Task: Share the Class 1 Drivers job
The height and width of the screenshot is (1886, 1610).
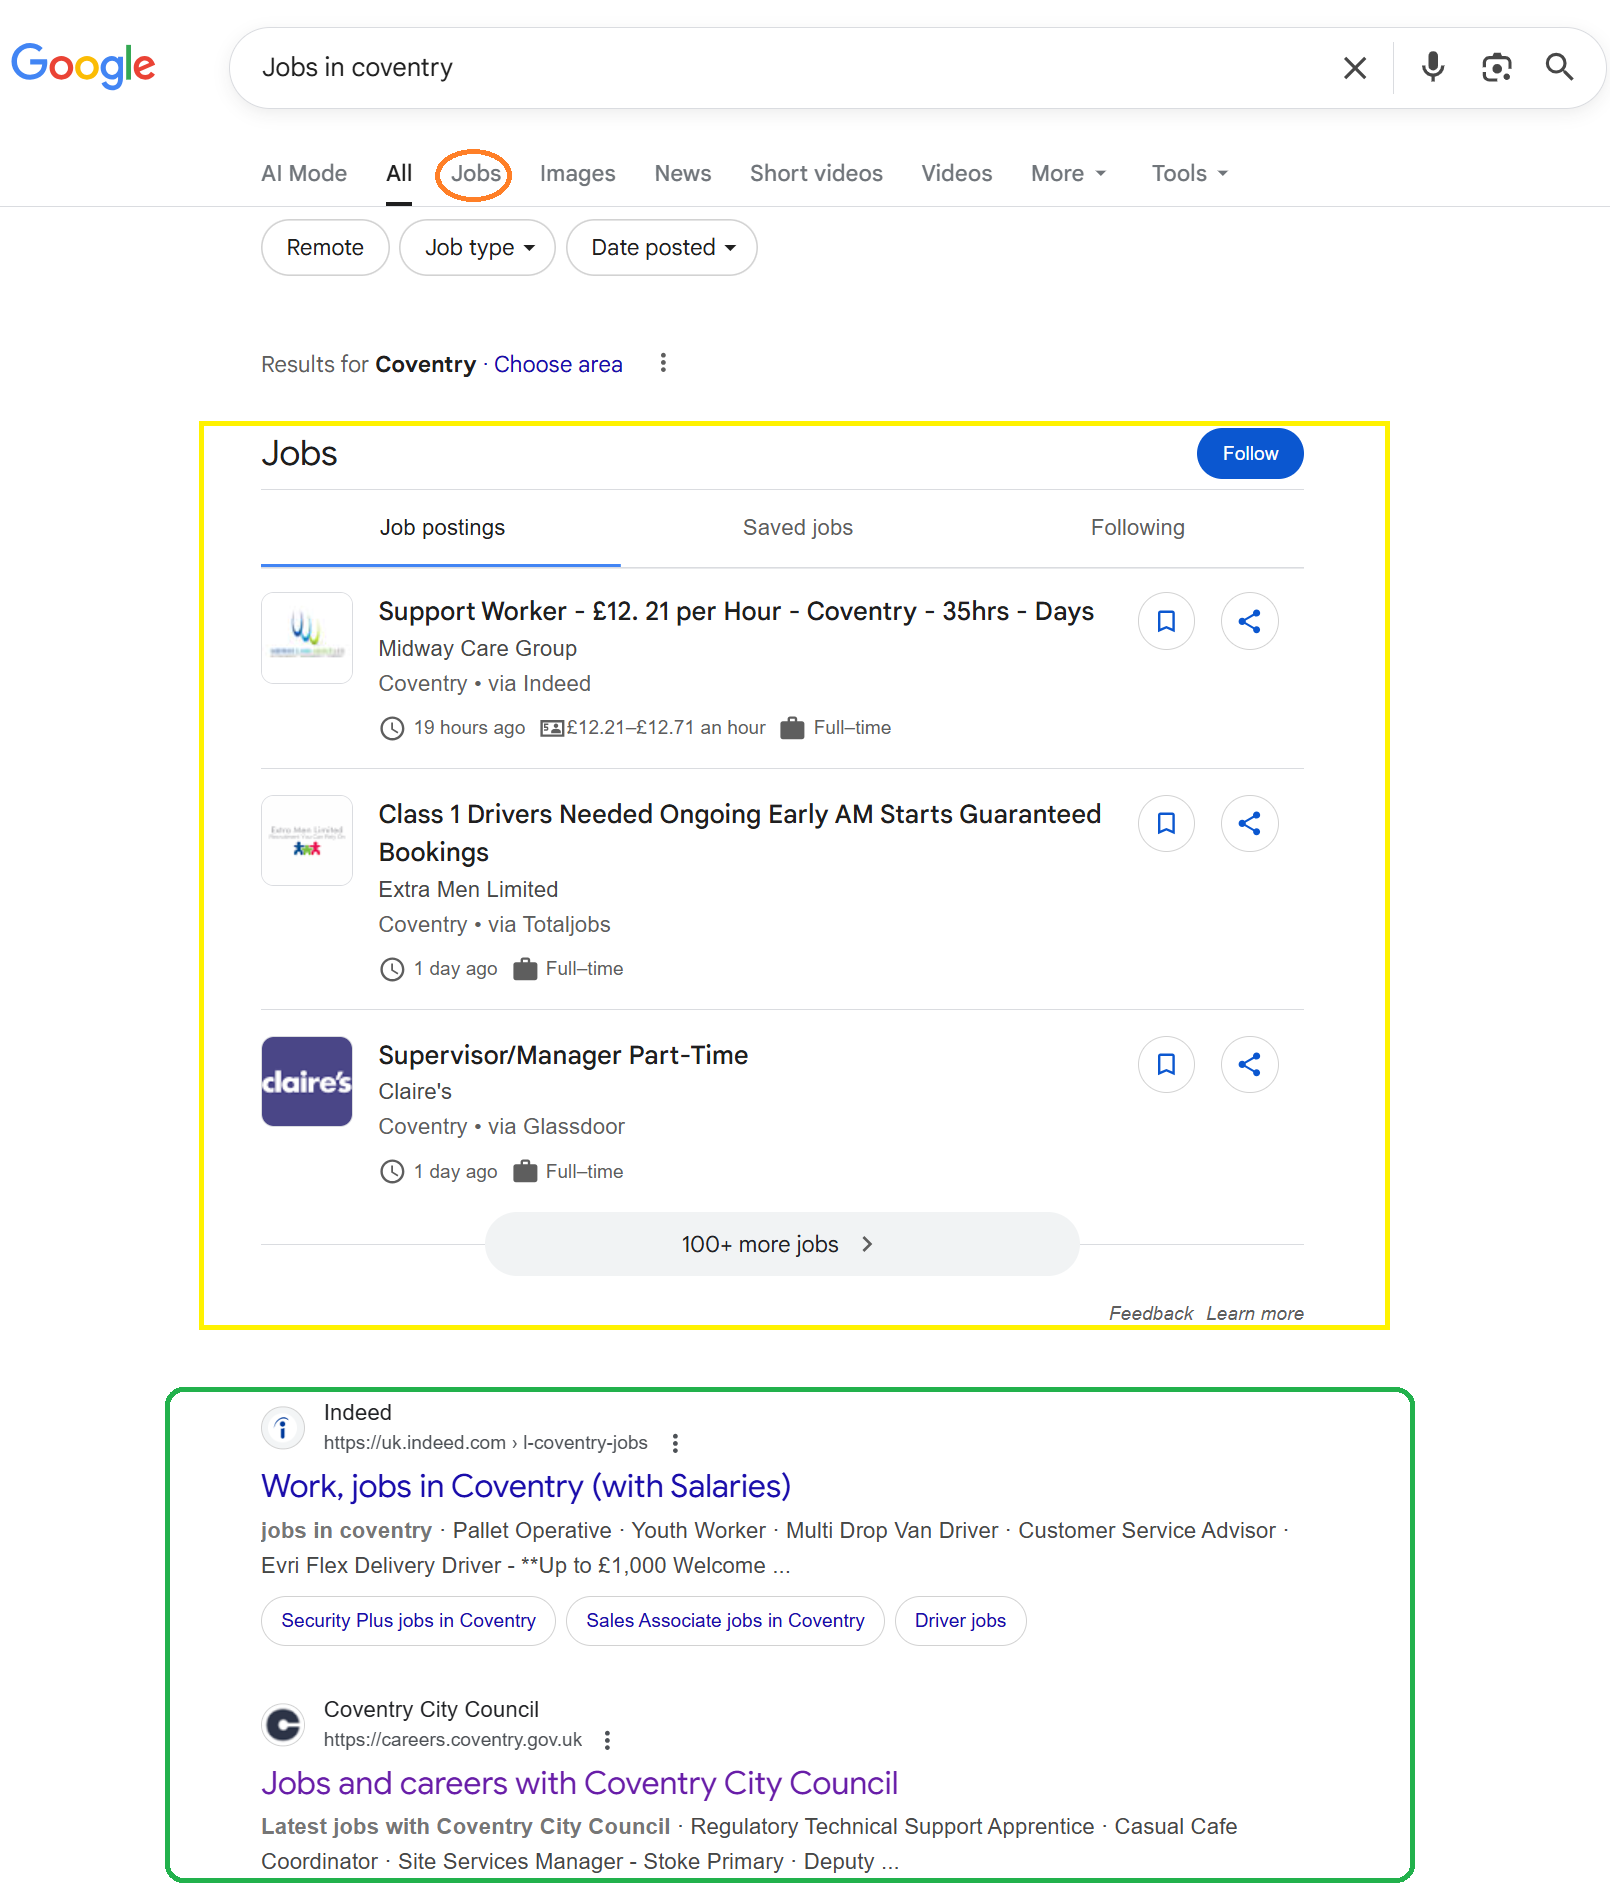Action: click(1249, 823)
